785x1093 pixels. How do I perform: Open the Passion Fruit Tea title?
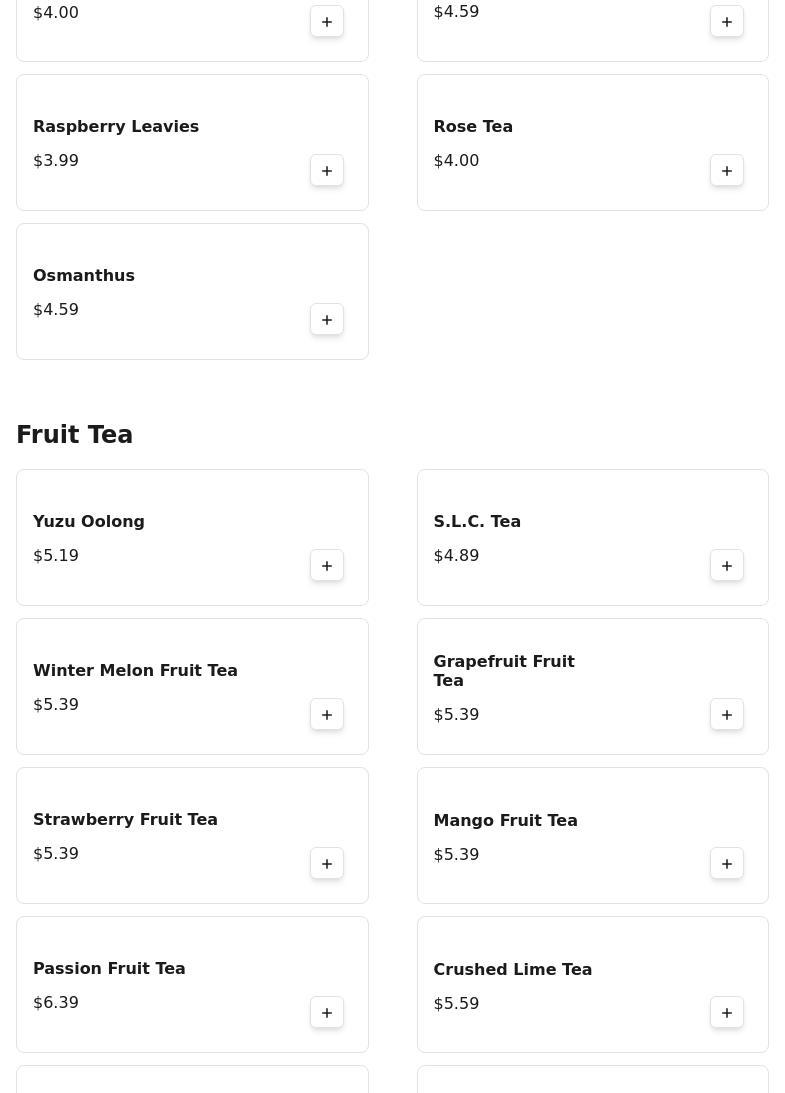point(109,969)
